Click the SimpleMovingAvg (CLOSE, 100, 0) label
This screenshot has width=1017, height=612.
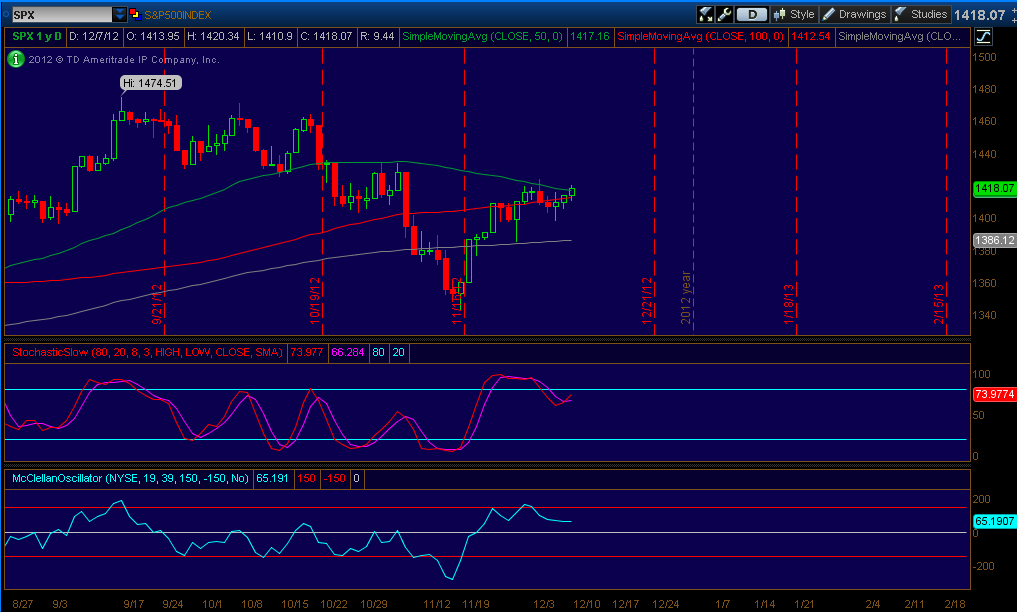click(x=700, y=36)
